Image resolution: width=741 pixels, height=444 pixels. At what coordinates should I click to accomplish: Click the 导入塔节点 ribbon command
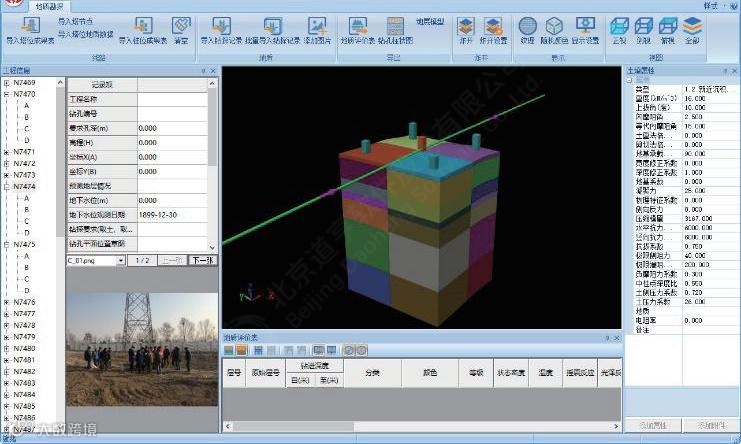tap(76, 21)
